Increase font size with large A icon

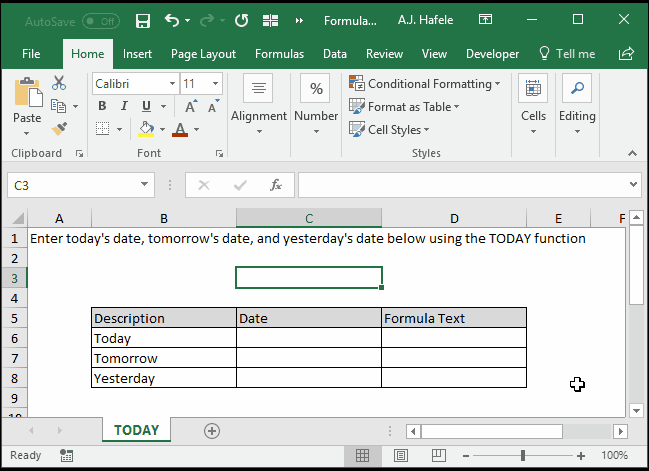coord(191,106)
